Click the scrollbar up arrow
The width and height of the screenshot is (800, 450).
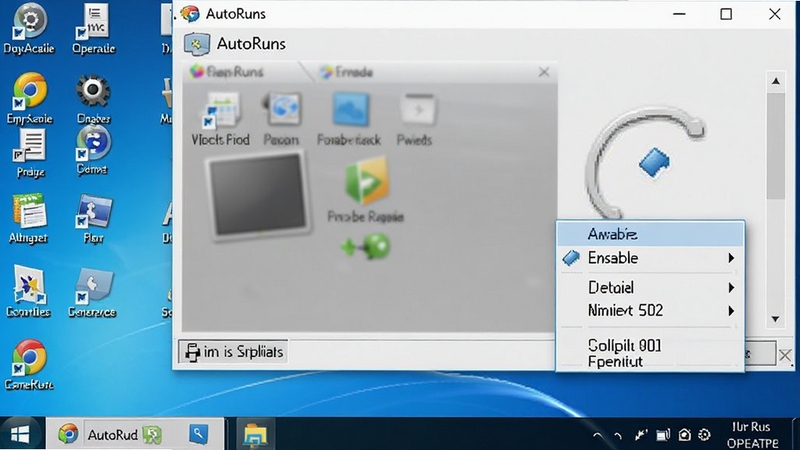(x=776, y=81)
